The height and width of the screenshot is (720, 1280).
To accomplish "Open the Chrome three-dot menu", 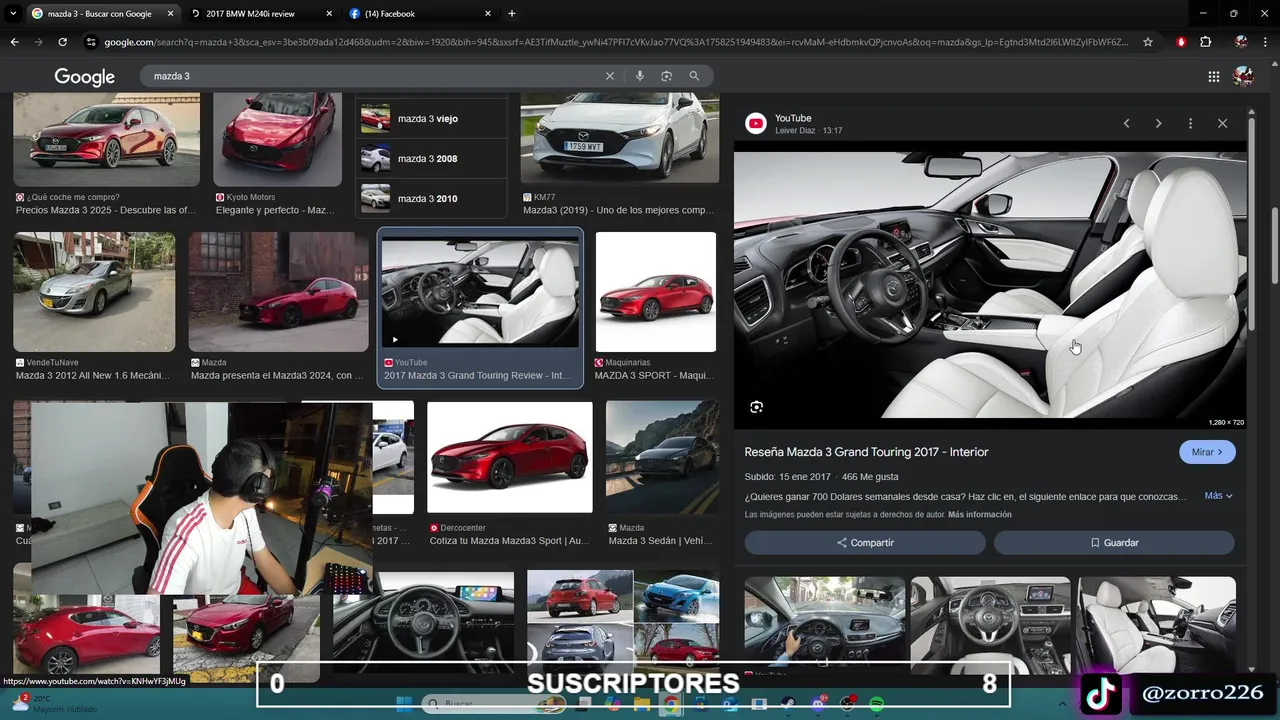I will (x=1266, y=42).
